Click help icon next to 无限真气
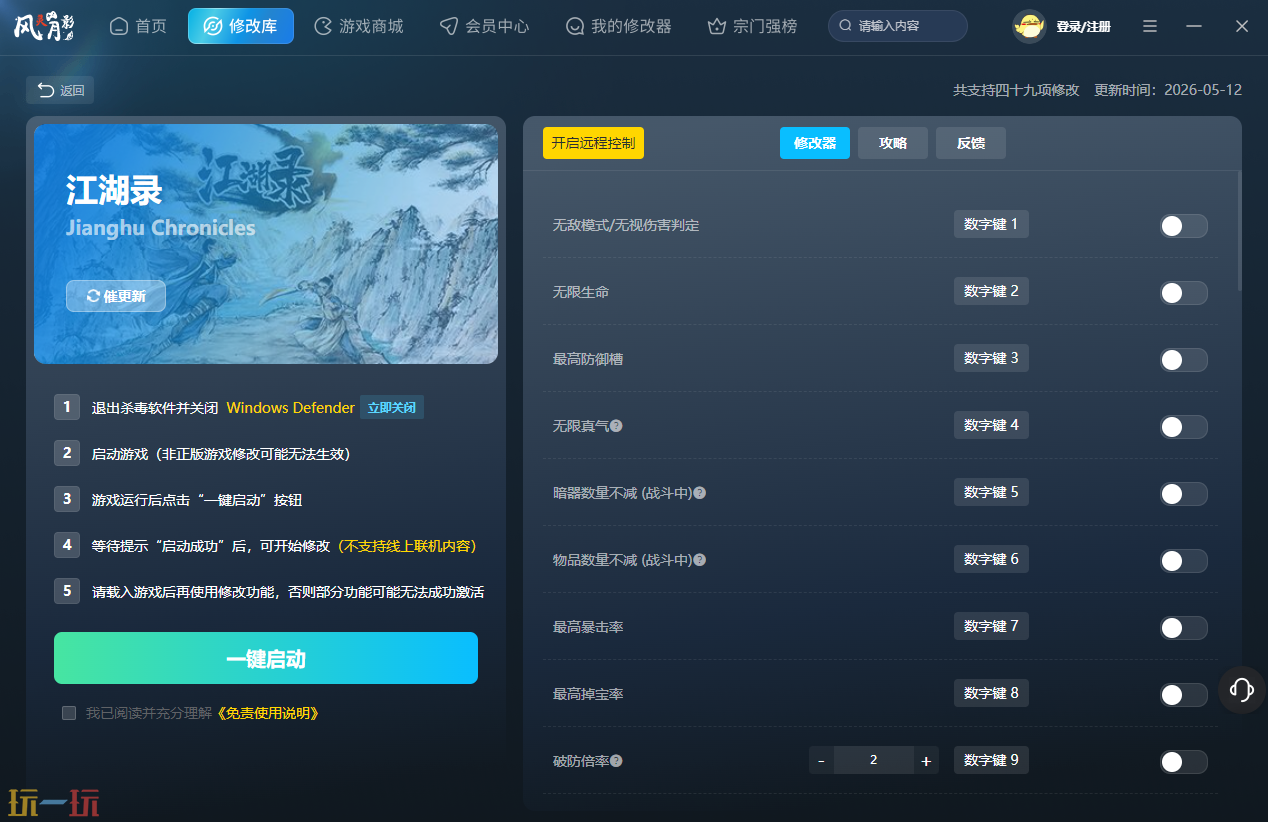 coord(616,426)
